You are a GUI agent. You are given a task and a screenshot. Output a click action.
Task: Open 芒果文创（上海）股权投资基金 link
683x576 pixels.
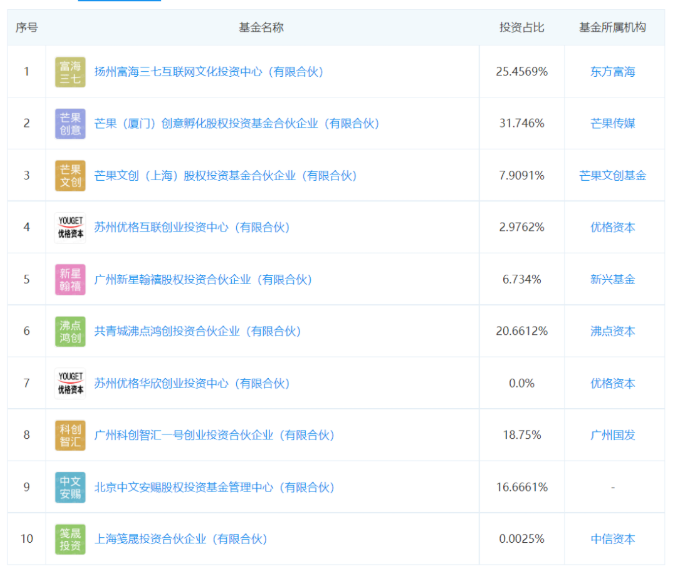pos(226,176)
